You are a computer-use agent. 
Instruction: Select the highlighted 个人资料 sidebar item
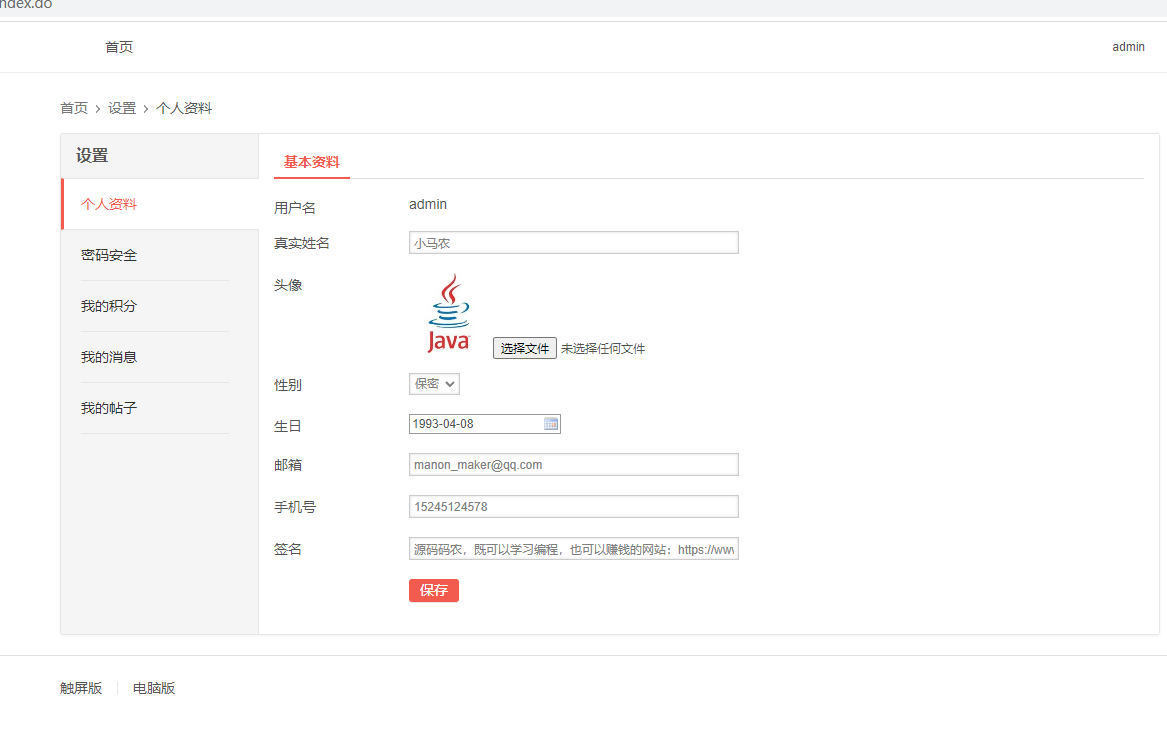(x=108, y=203)
